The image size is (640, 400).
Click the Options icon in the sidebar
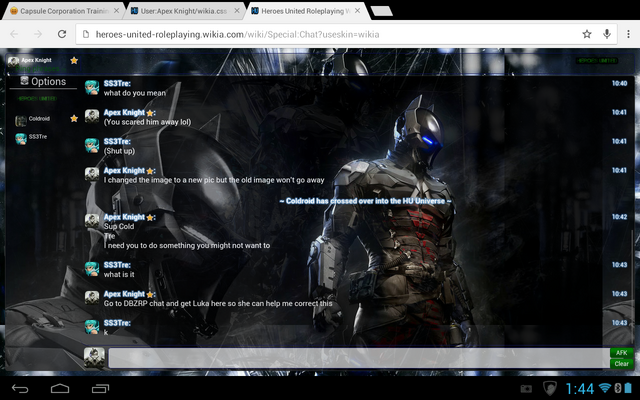[24, 80]
